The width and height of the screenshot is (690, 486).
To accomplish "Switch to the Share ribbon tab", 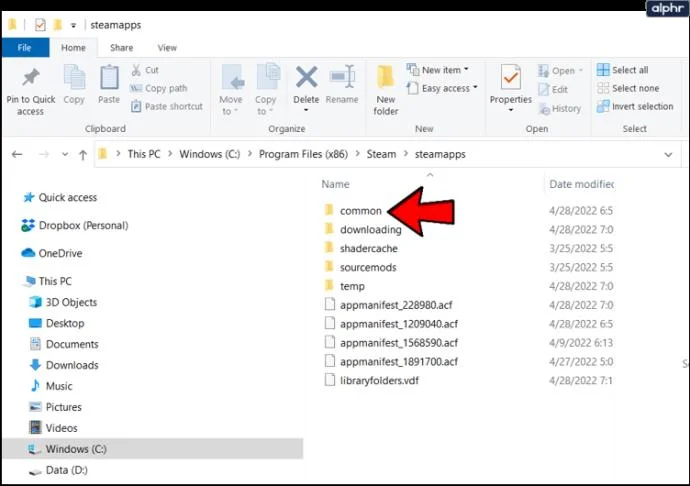I will pyautogui.click(x=121, y=48).
